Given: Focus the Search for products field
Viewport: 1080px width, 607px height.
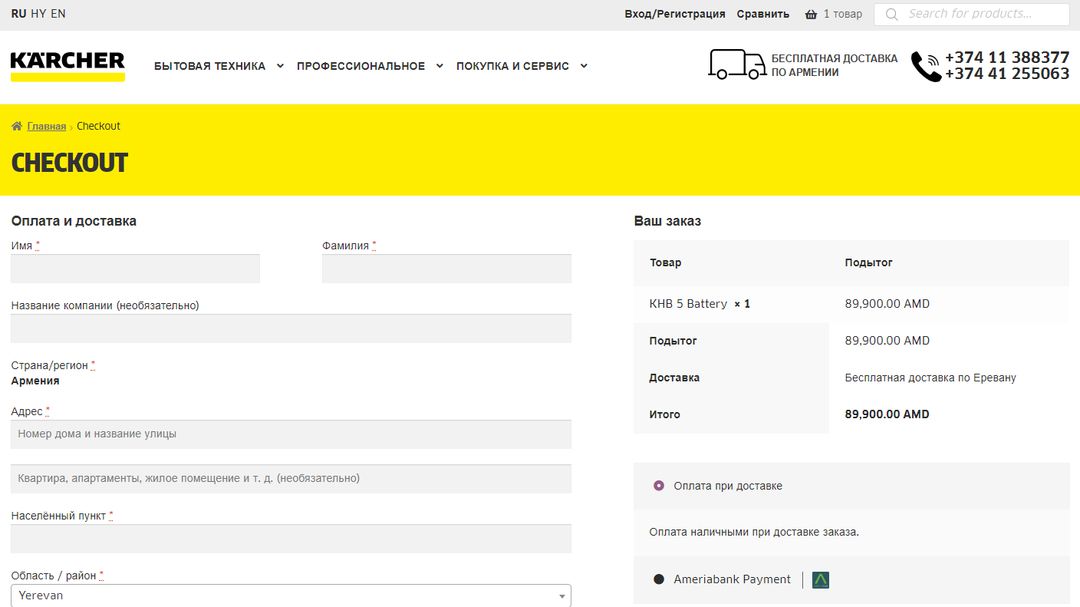Looking at the screenshot, I should click(971, 14).
